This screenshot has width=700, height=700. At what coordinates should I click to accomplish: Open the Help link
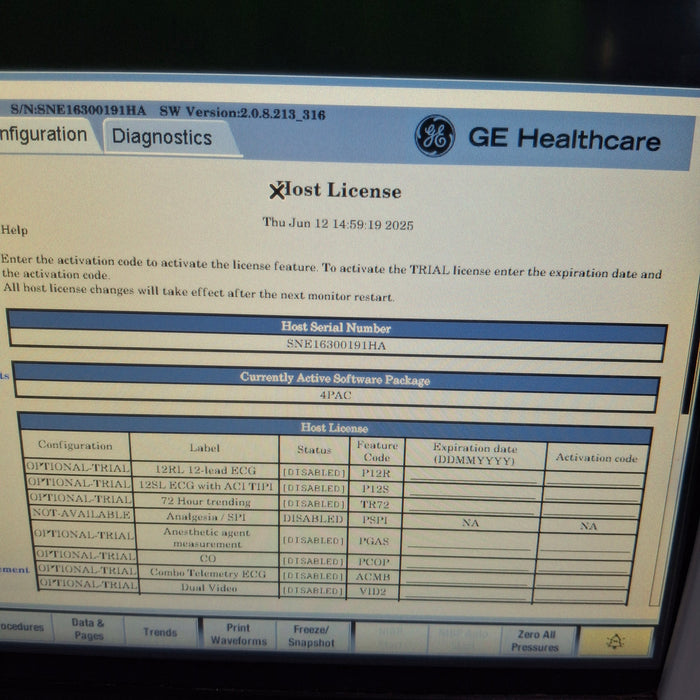click(x=14, y=230)
